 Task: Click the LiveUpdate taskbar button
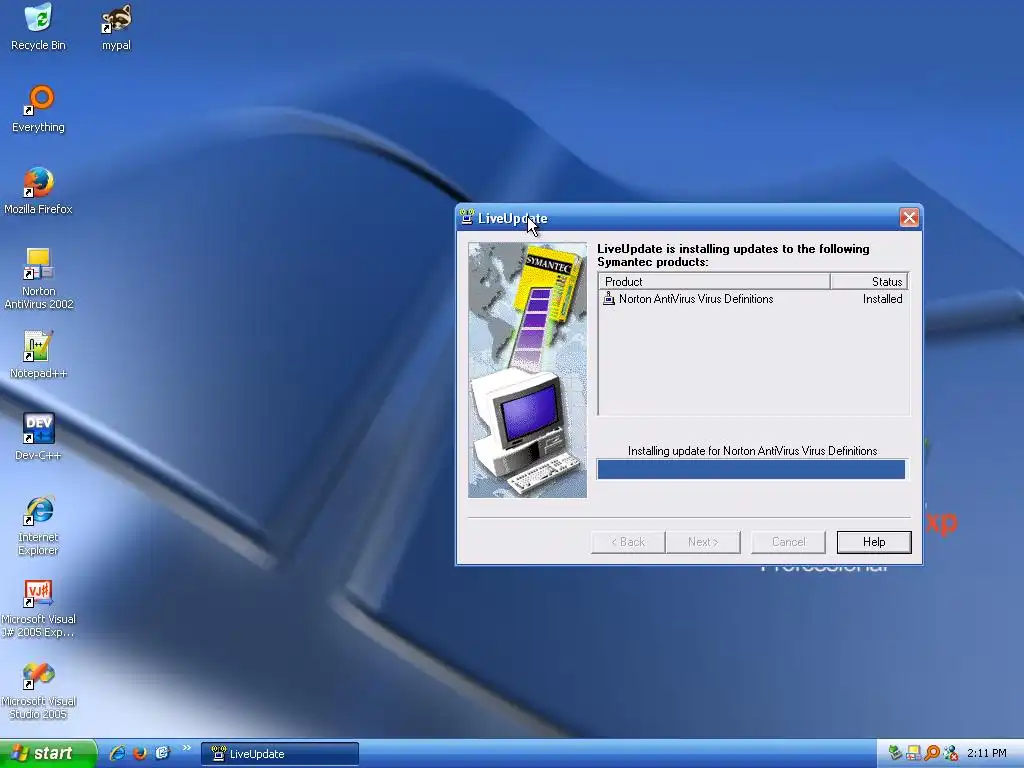click(280, 754)
